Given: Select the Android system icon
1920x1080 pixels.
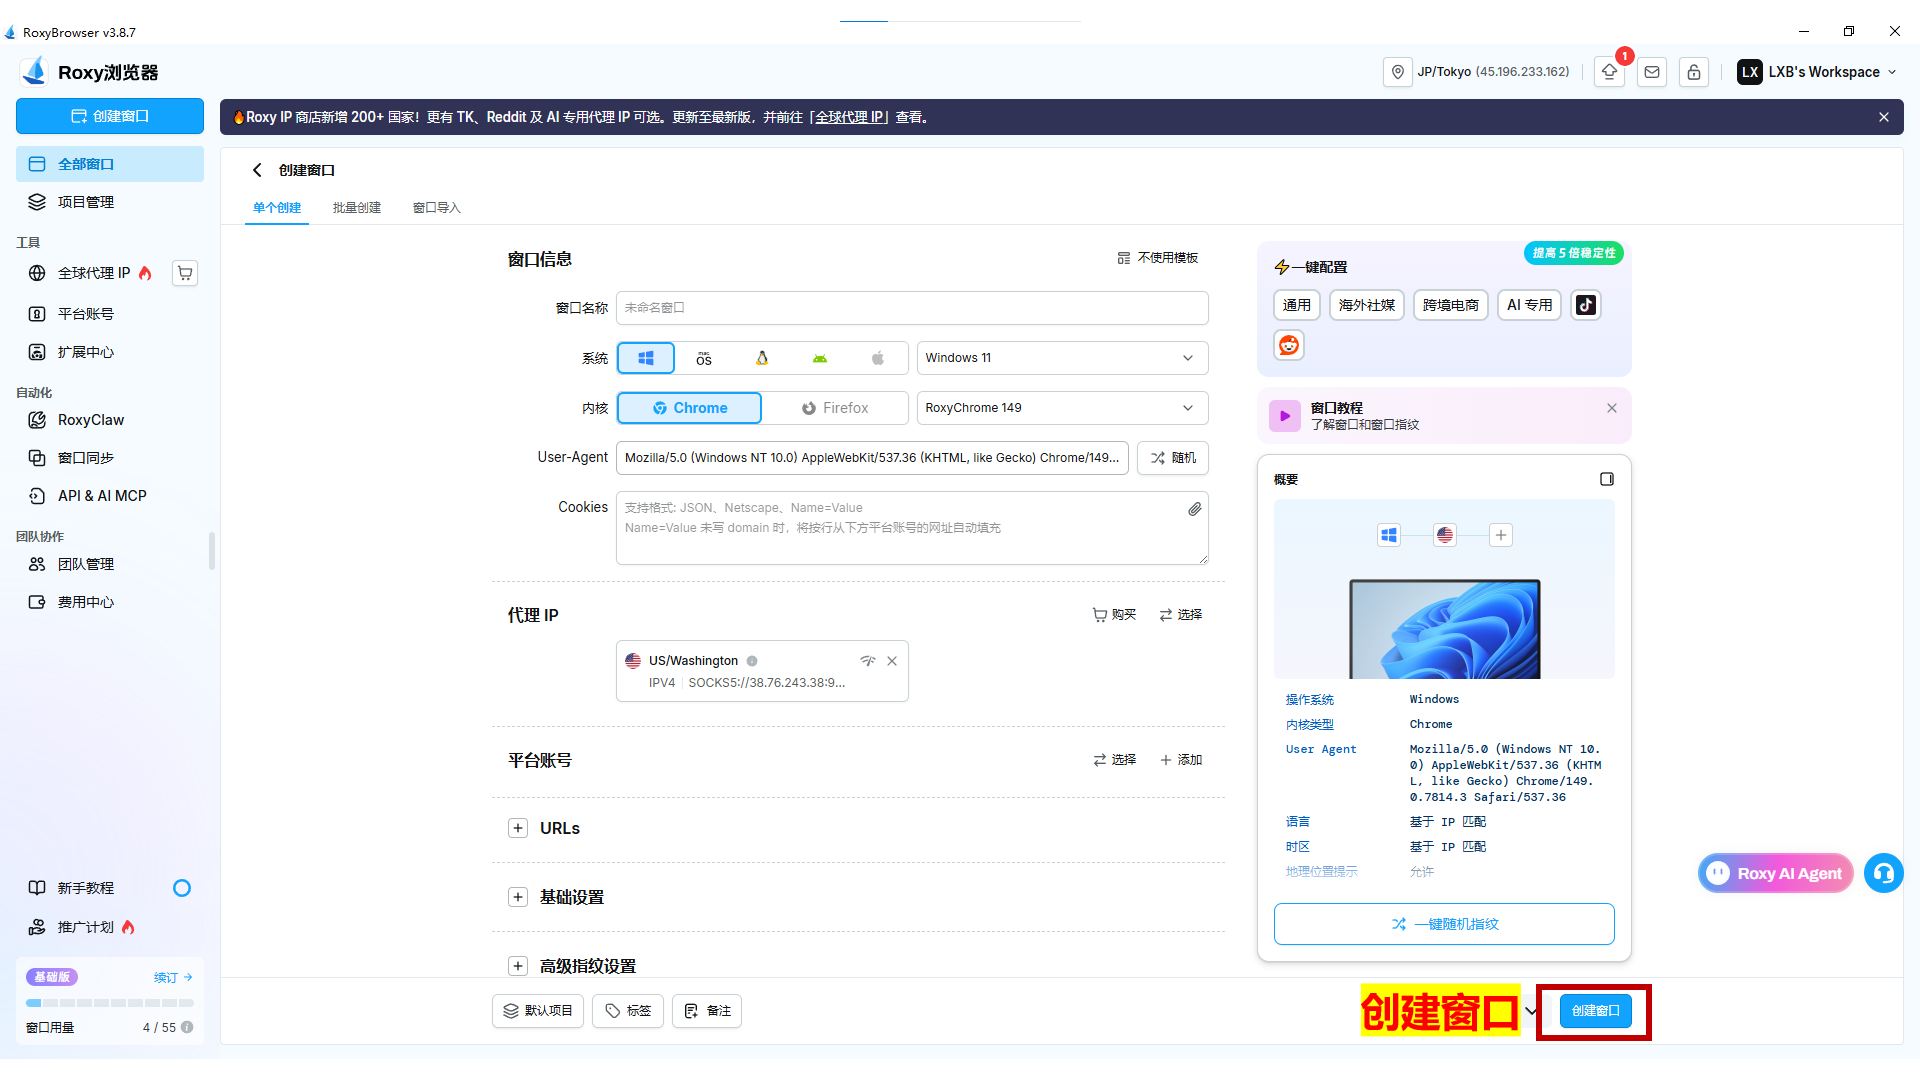Looking at the screenshot, I should 820,358.
